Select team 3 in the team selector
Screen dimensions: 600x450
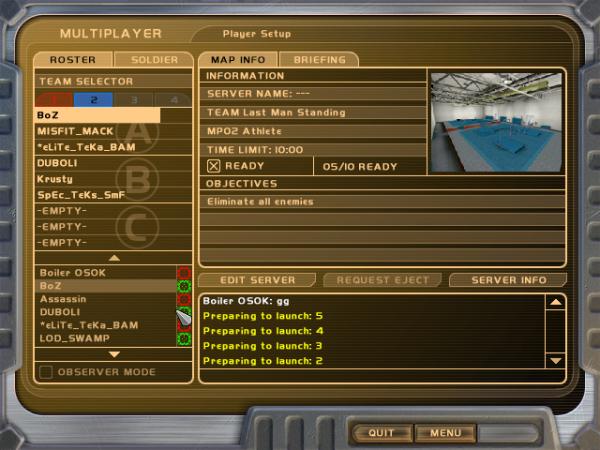pyautogui.click(x=134, y=99)
